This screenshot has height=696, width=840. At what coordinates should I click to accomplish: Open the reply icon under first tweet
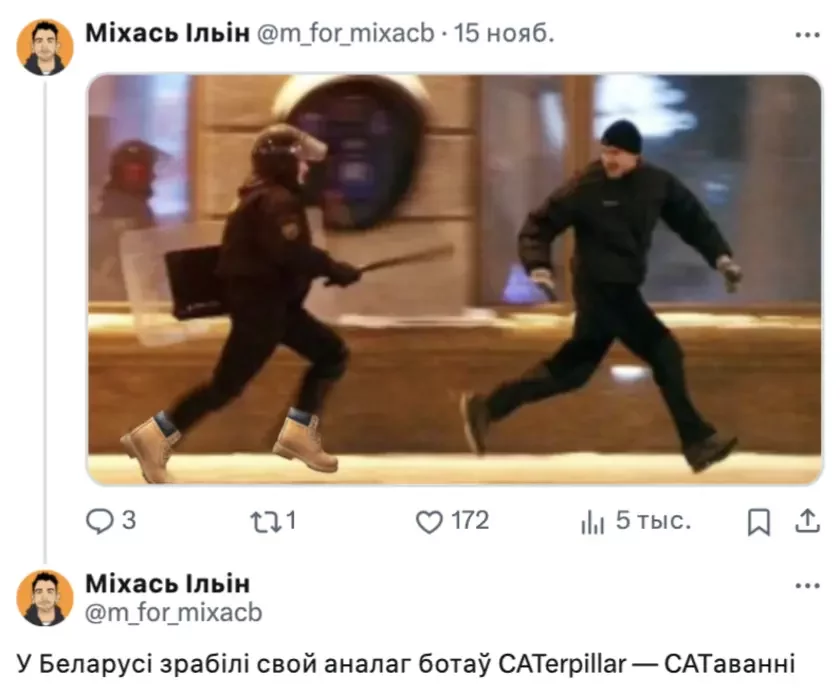click(100, 521)
